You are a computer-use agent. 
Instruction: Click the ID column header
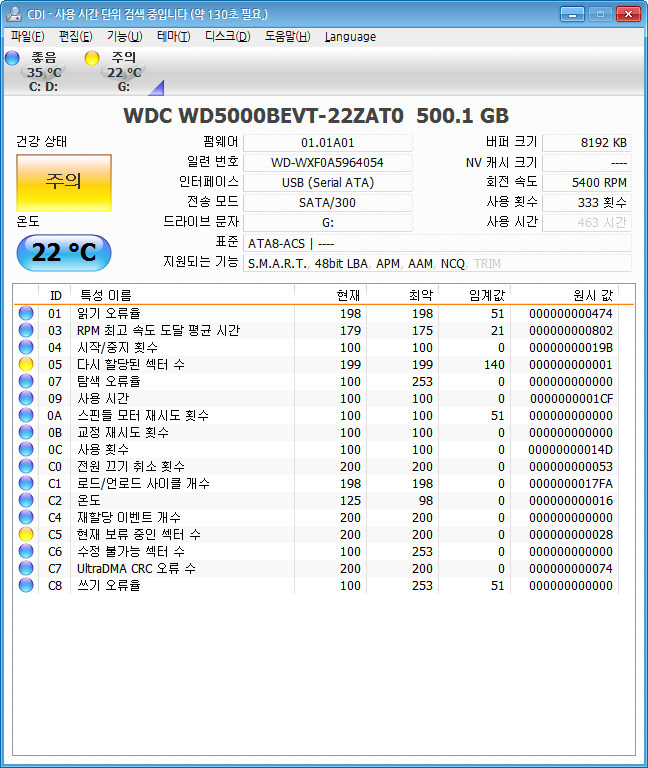pyautogui.click(x=55, y=295)
